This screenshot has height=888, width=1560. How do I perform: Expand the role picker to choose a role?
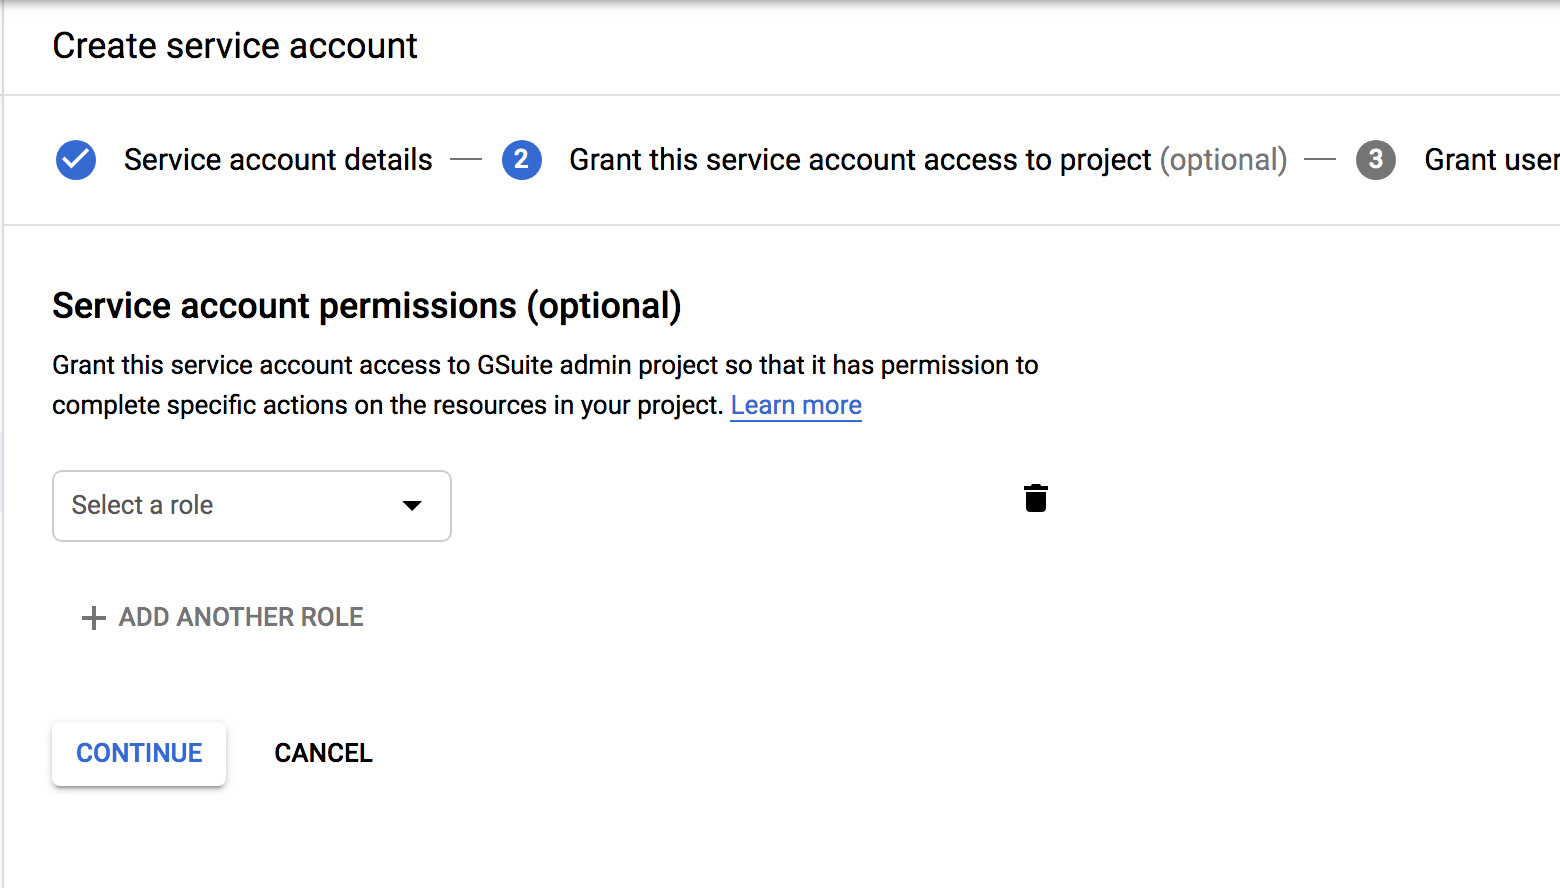251,506
